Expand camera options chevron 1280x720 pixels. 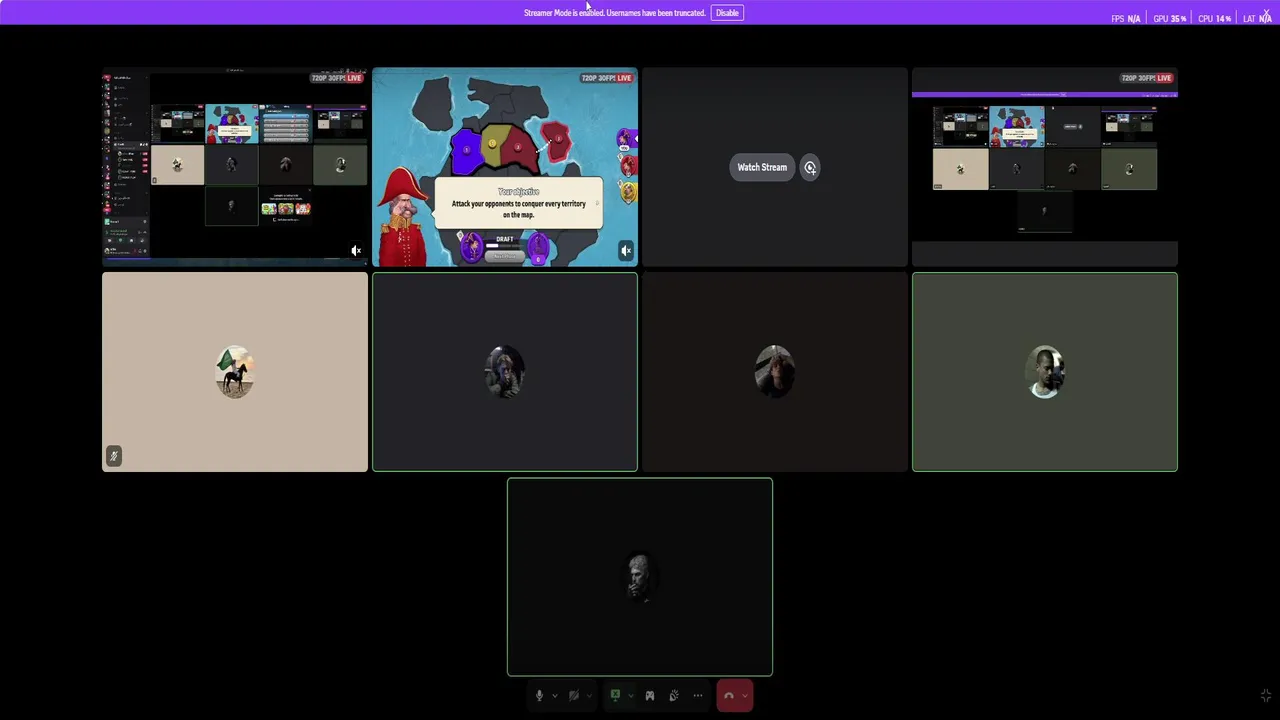point(589,696)
